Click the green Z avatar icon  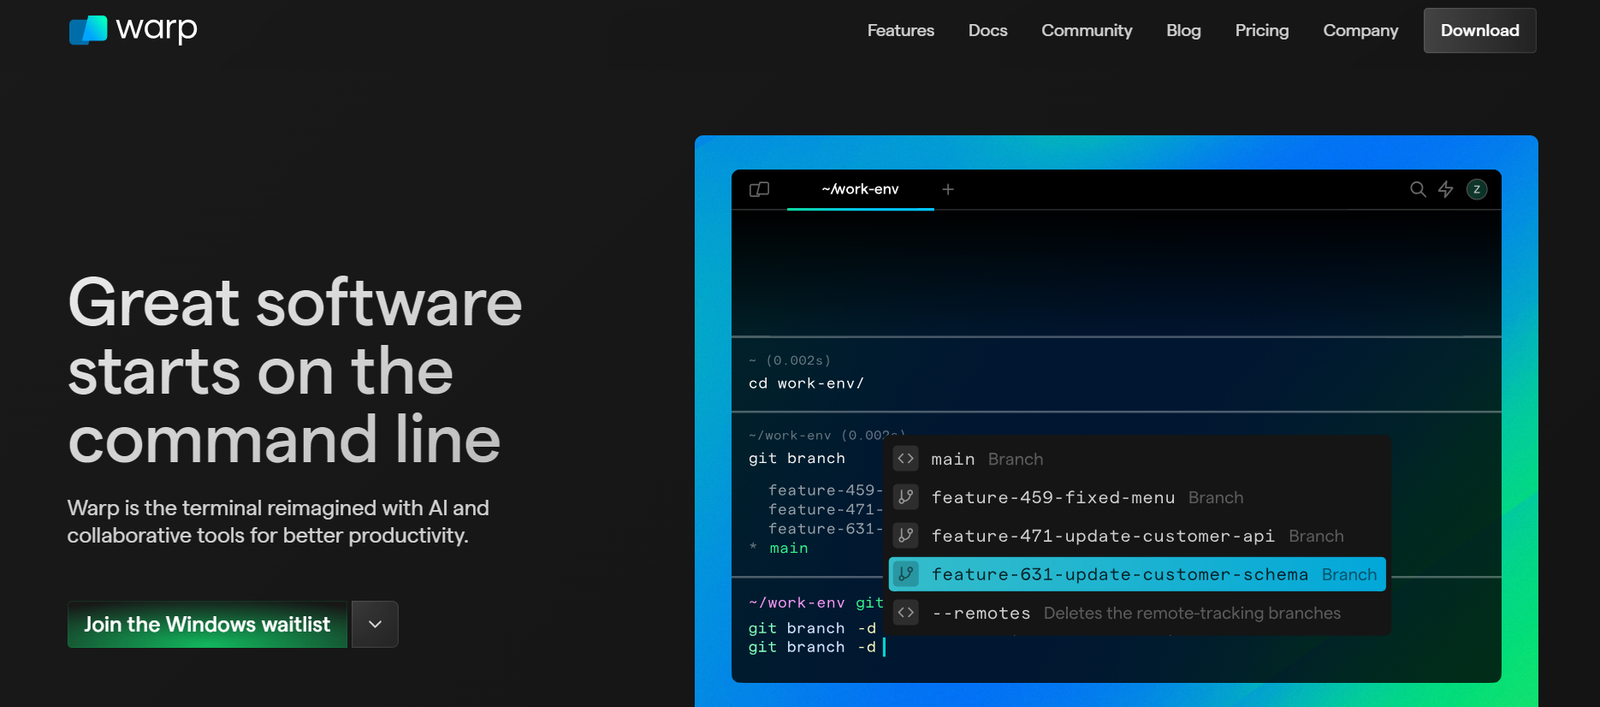click(x=1477, y=189)
